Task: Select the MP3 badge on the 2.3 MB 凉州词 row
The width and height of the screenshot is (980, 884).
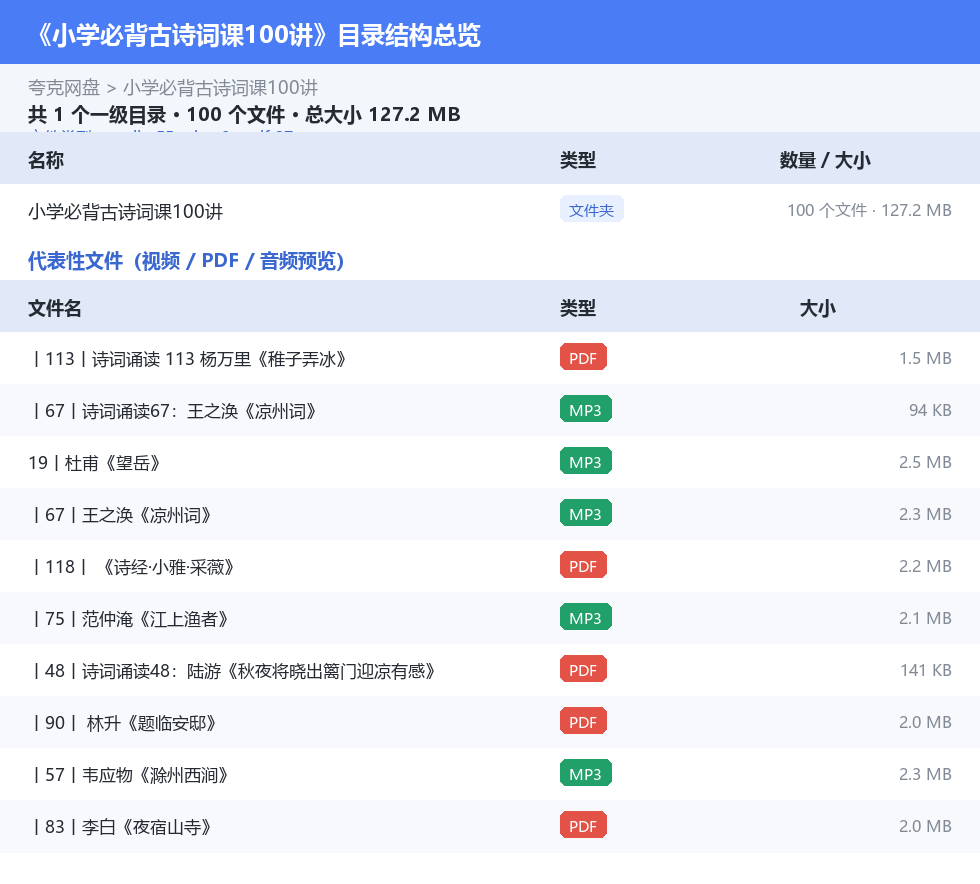Action: (586, 513)
